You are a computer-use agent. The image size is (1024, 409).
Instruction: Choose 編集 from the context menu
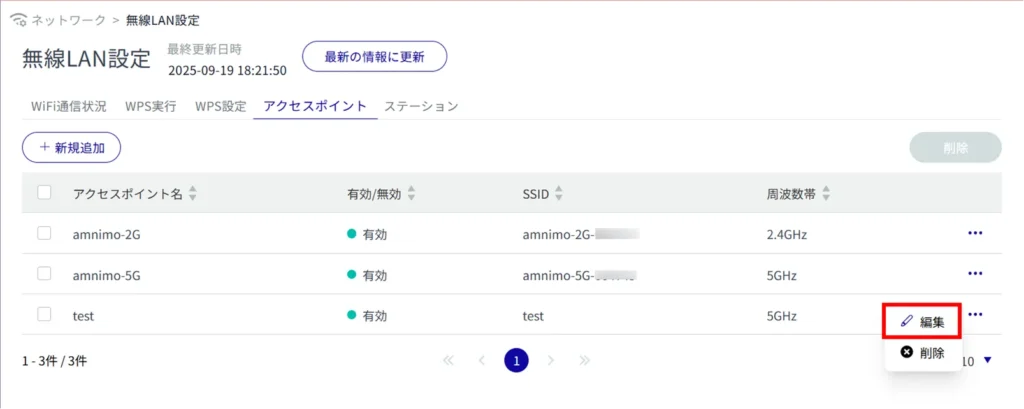[922, 321]
